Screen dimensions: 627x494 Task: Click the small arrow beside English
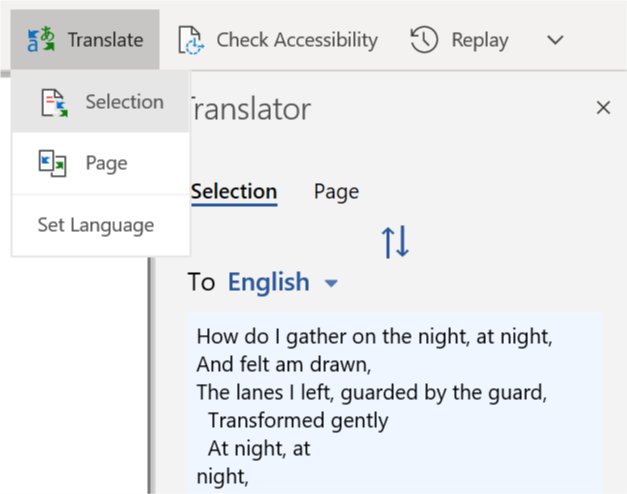point(331,284)
